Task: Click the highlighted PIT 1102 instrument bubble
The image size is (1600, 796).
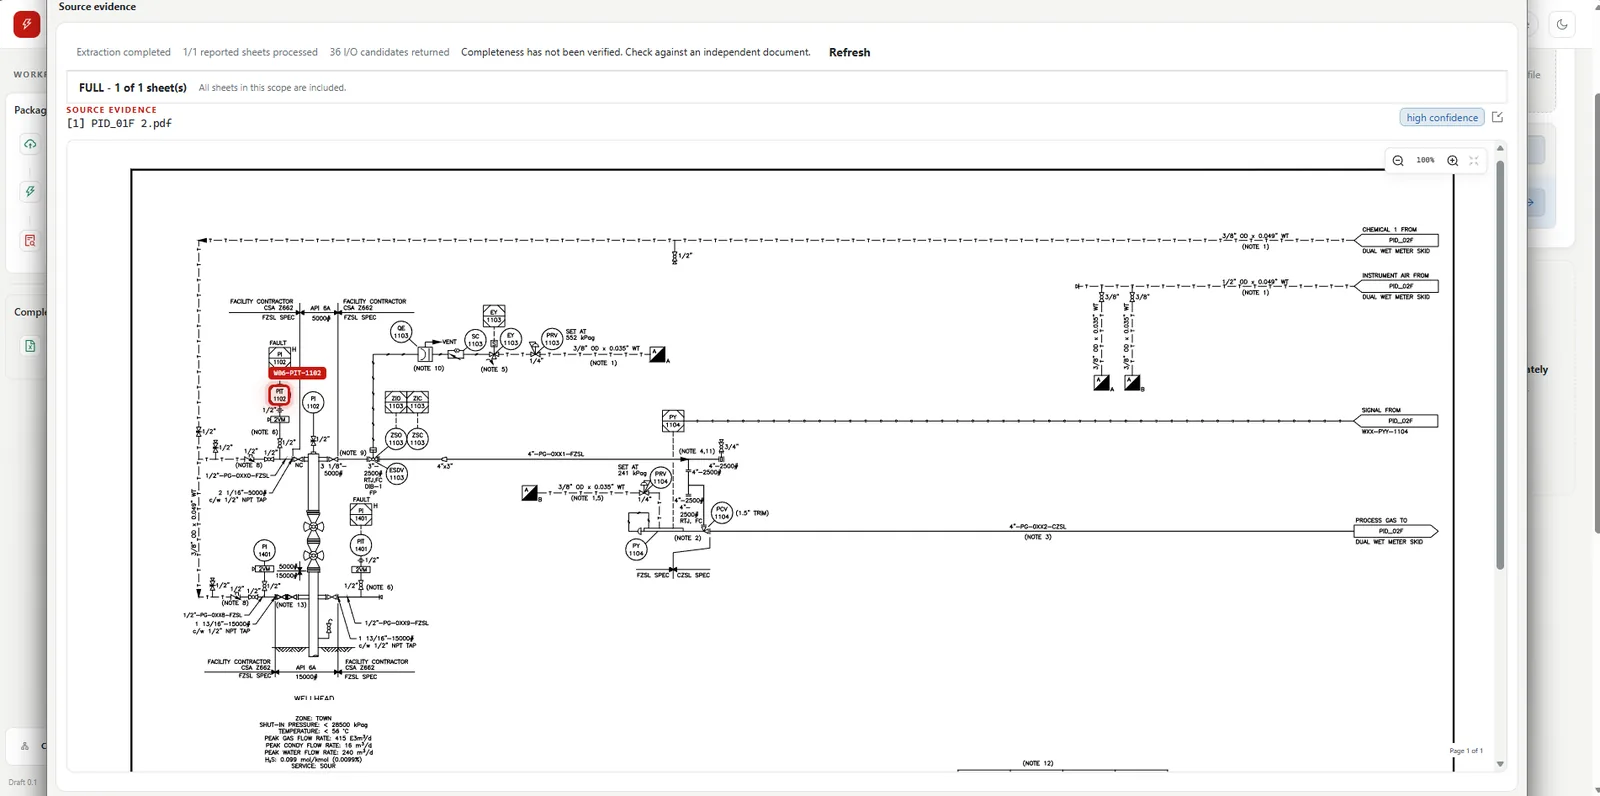Action: point(279,396)
